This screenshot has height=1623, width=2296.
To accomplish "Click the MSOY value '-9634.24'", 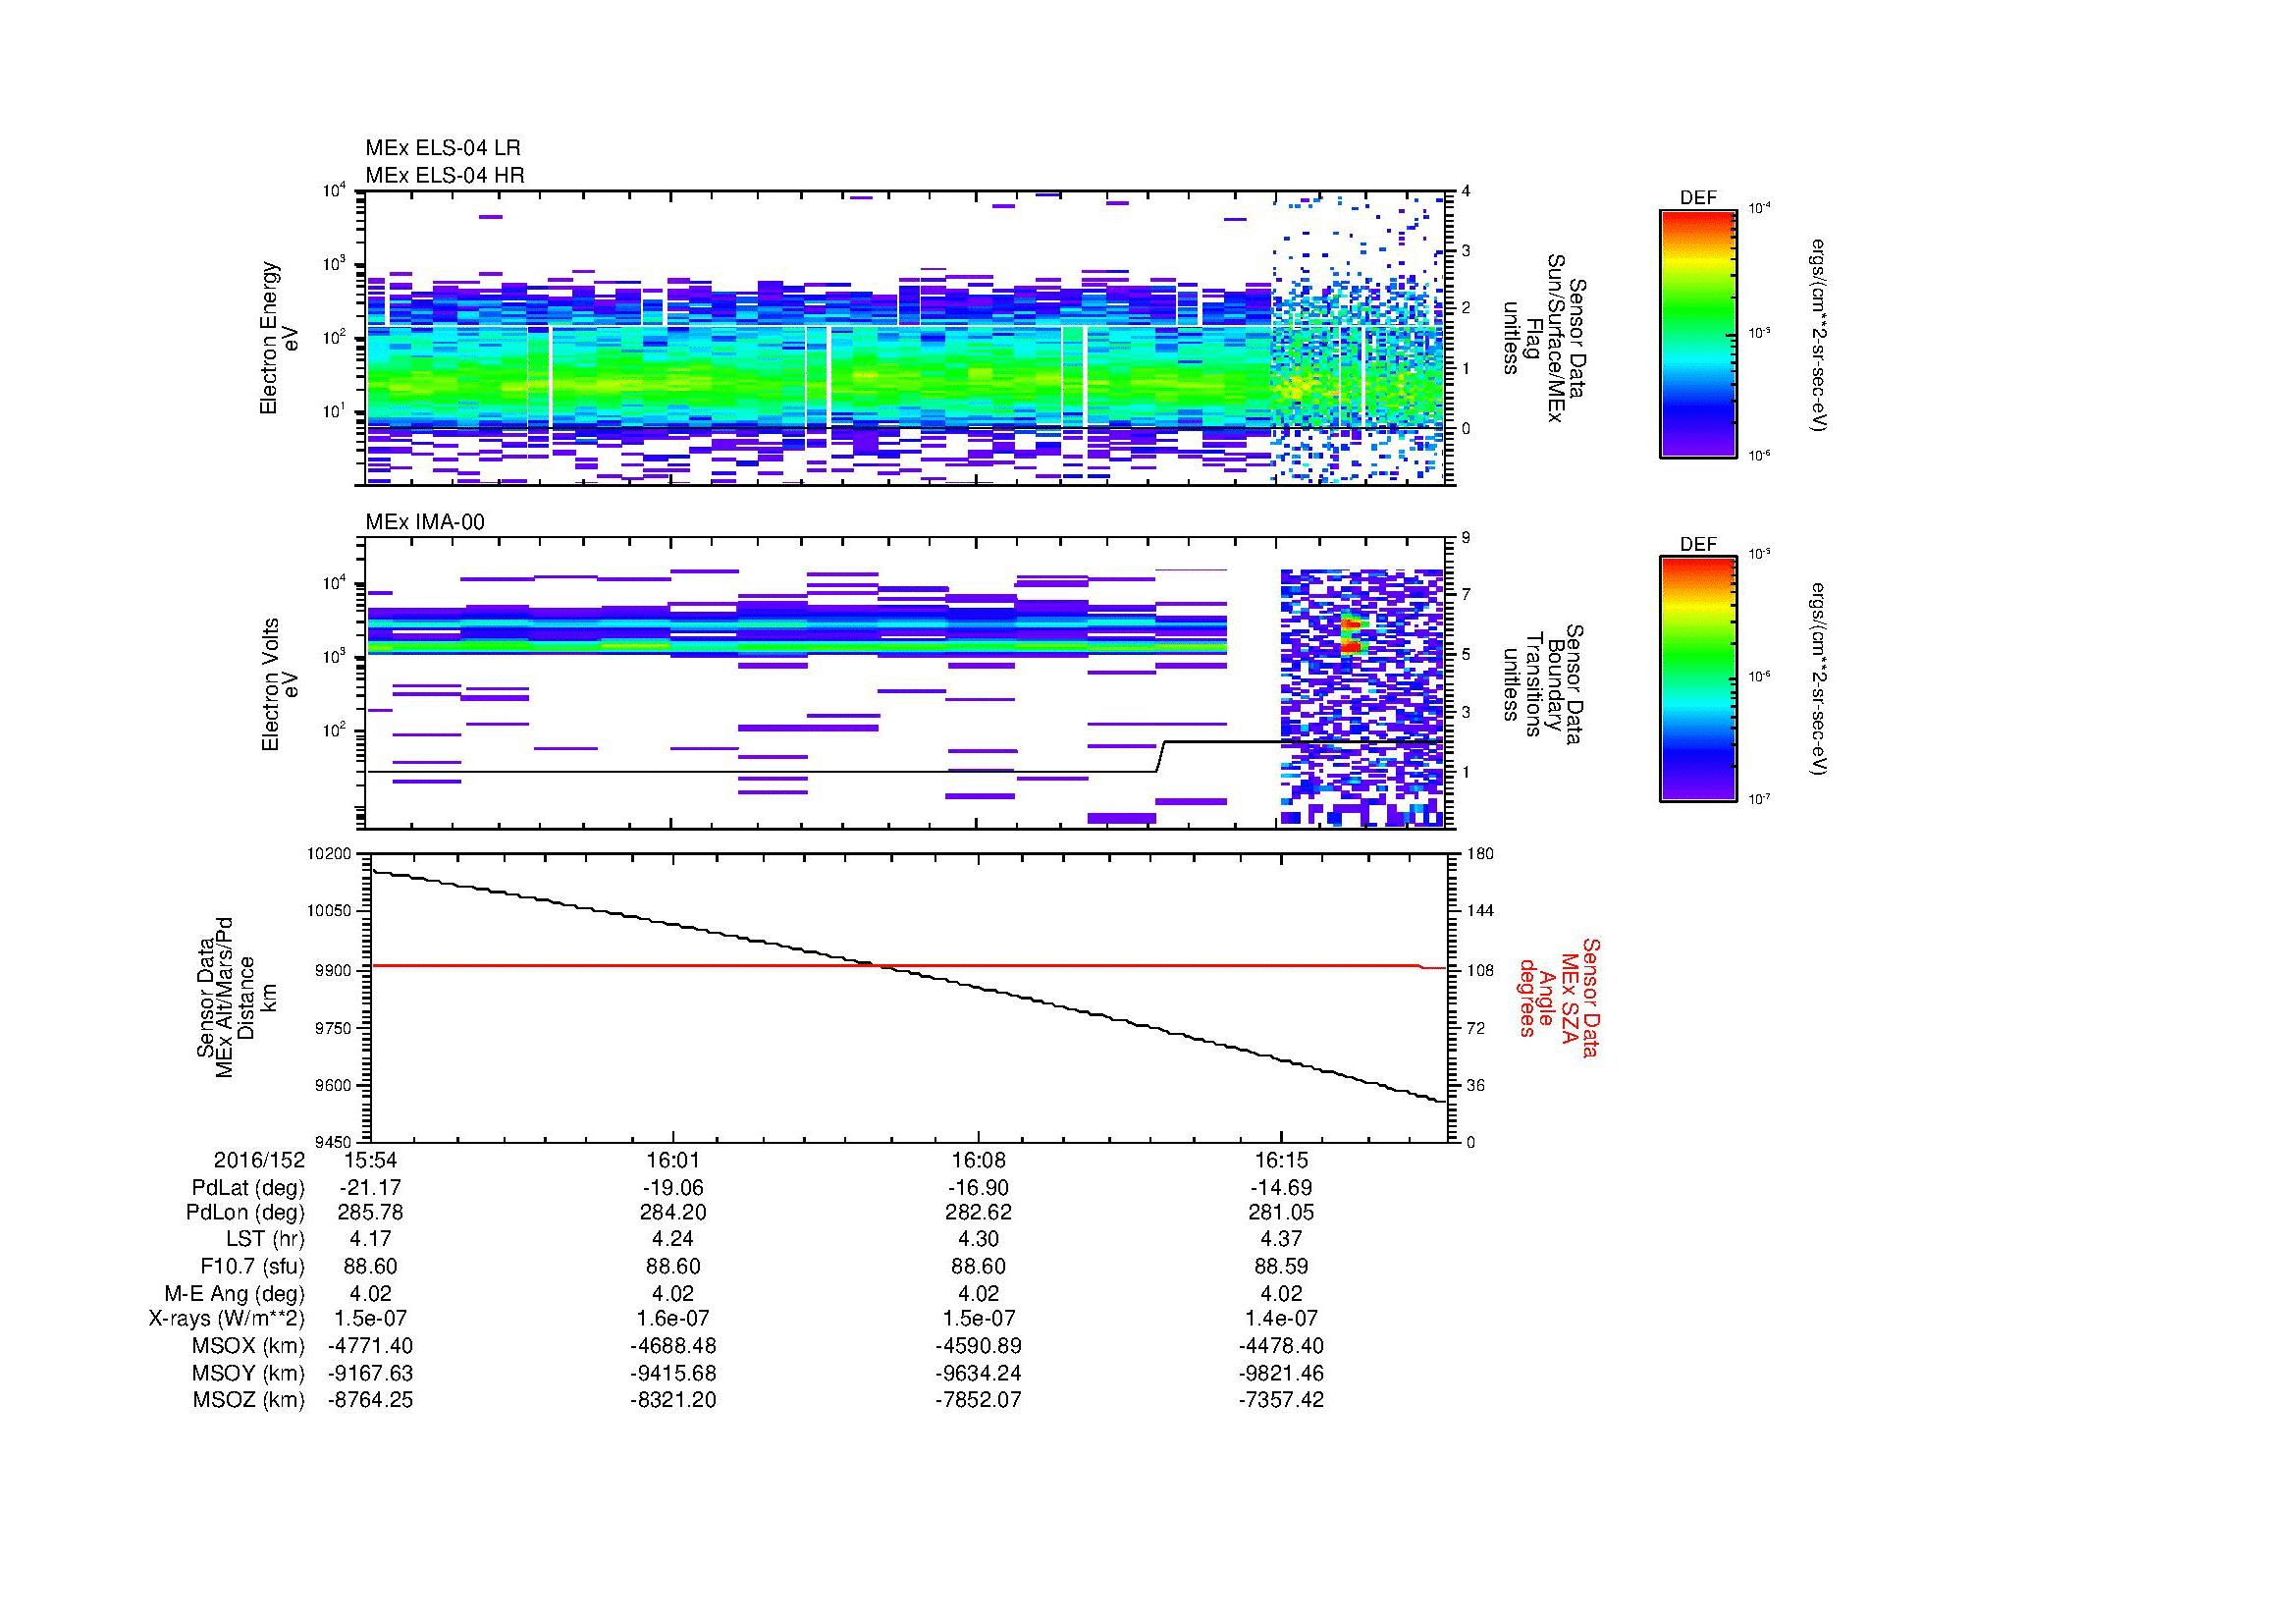I will point(978,1373).
